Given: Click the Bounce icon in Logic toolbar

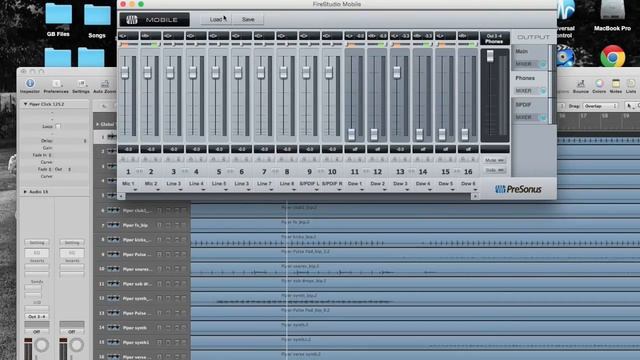Looking at the screenshot, I should (x=580, y=86).
